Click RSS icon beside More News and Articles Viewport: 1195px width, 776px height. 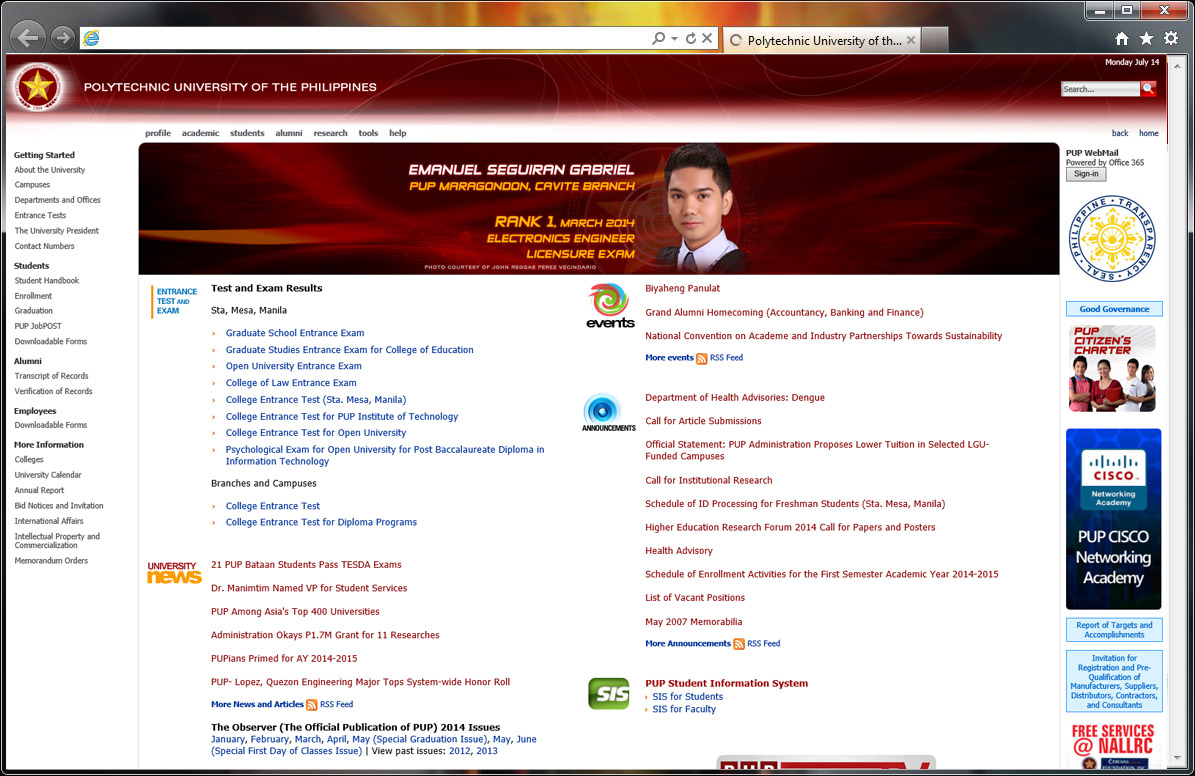[x=311, y=705]
